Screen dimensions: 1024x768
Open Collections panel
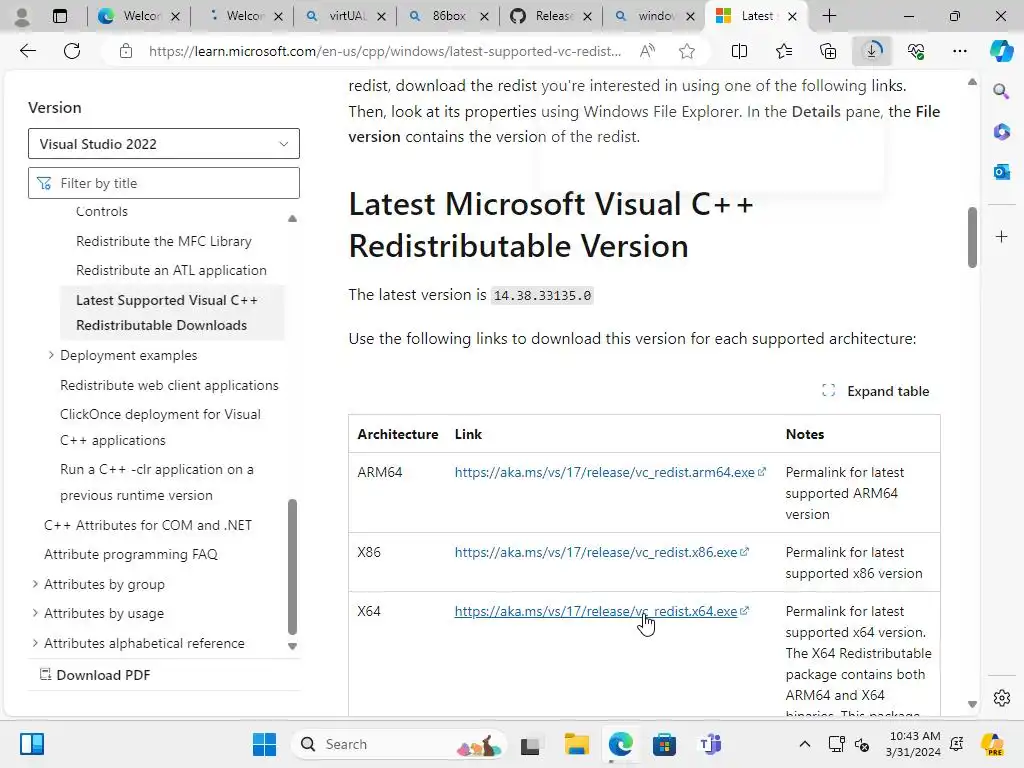tap(827, 51)
